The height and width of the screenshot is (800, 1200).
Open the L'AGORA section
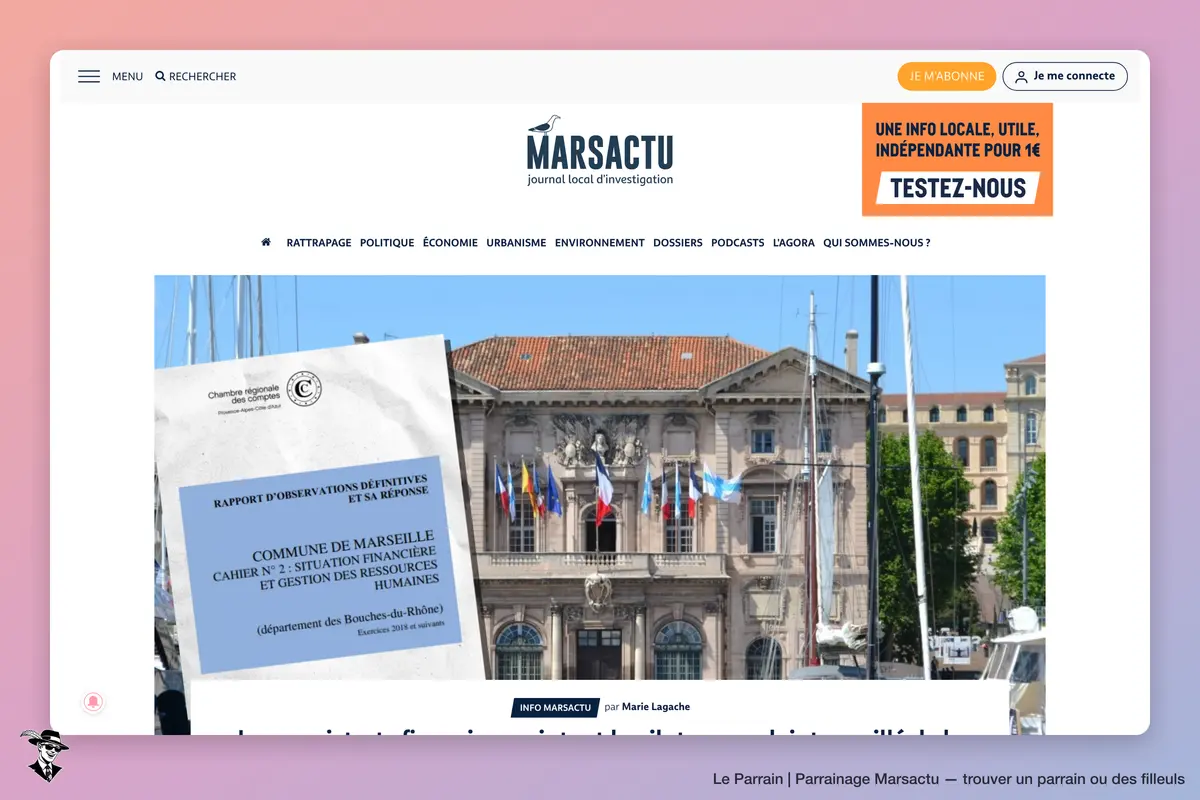[x=794, y=243]
